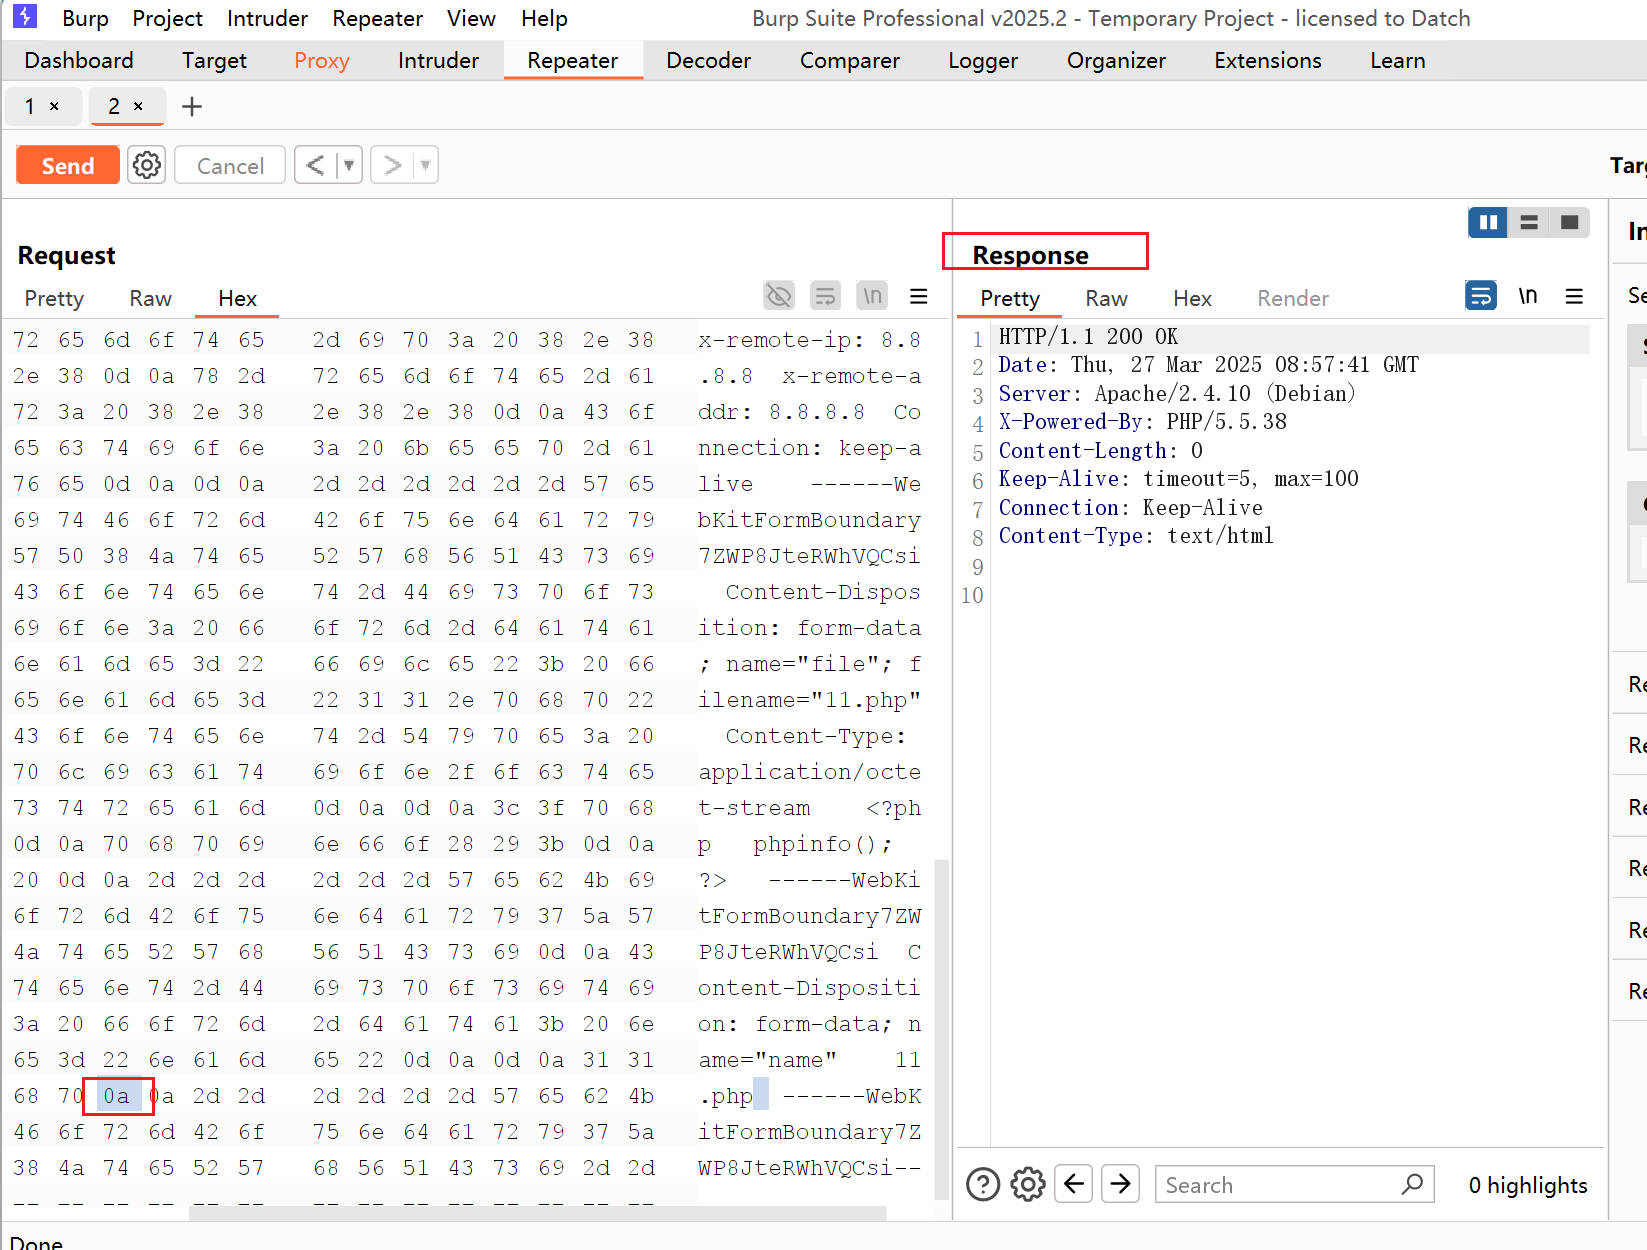
Task: Click the Send button
Action: point(68,165)
